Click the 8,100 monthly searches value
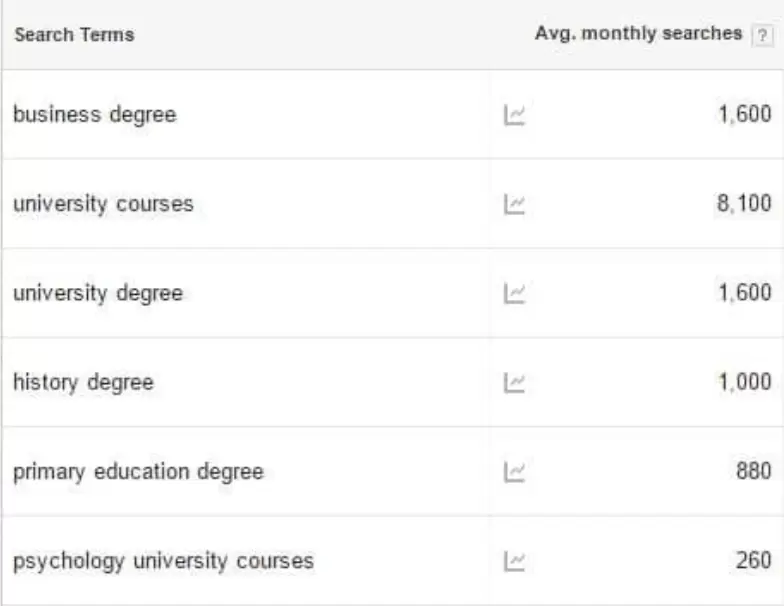The width and height of the screenshot is (784, 606). [x=744, y=204]
